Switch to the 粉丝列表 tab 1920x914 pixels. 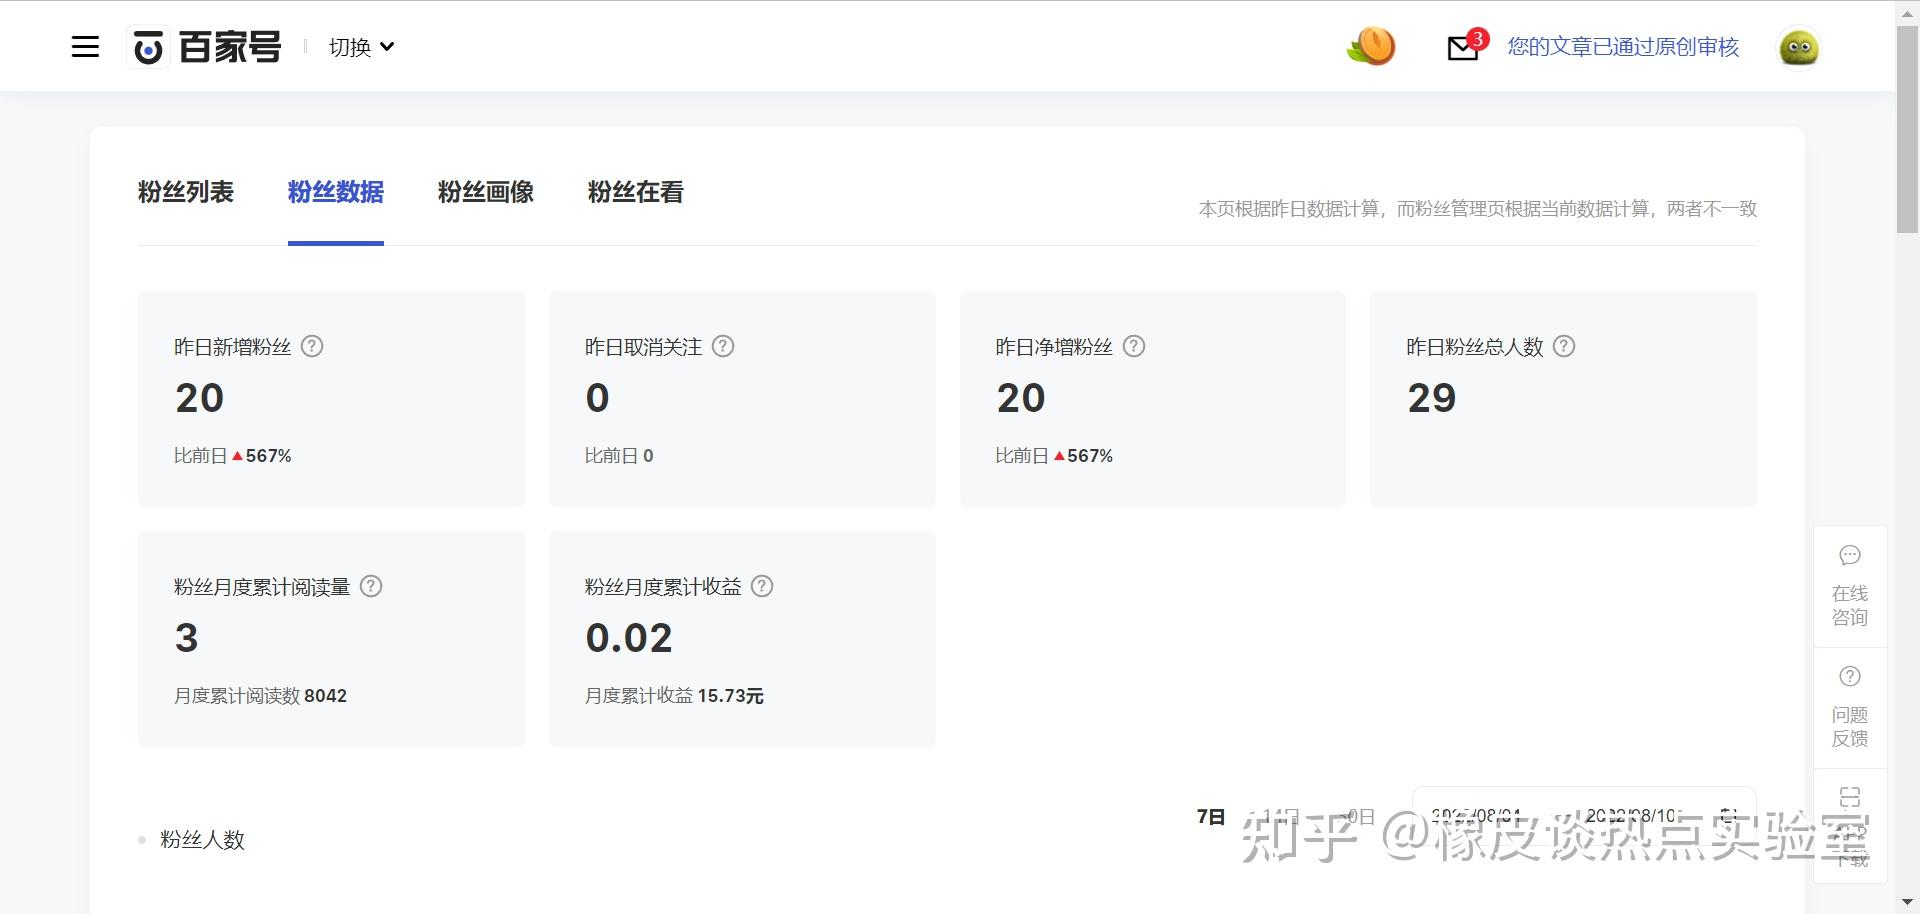pyautogui.click(x=186, y=192)
